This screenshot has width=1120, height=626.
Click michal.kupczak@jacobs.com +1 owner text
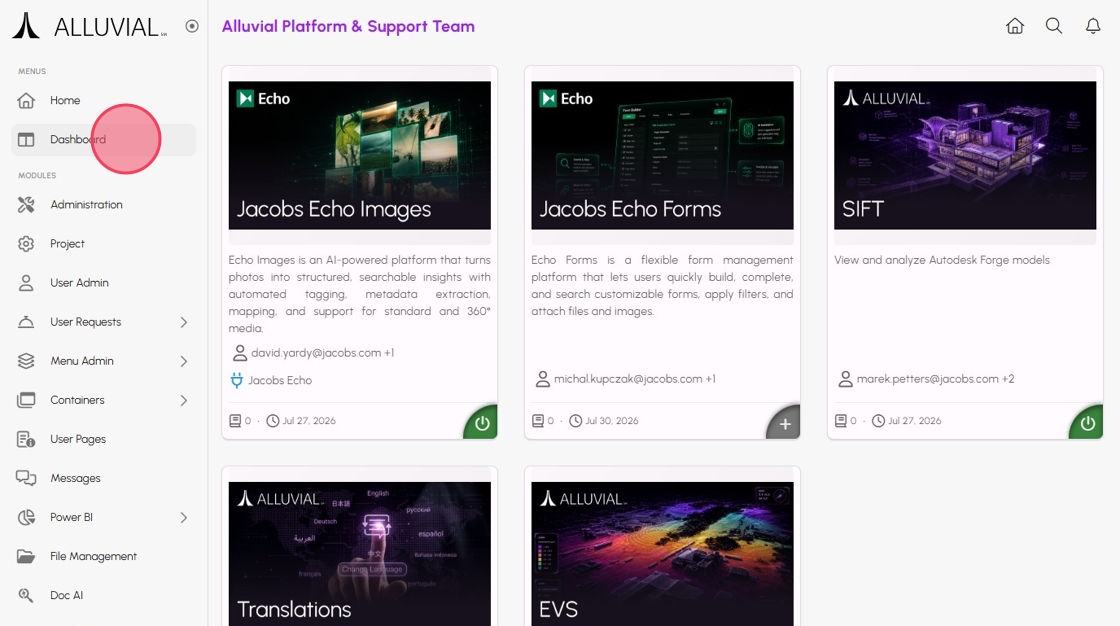tap(634, 379)
